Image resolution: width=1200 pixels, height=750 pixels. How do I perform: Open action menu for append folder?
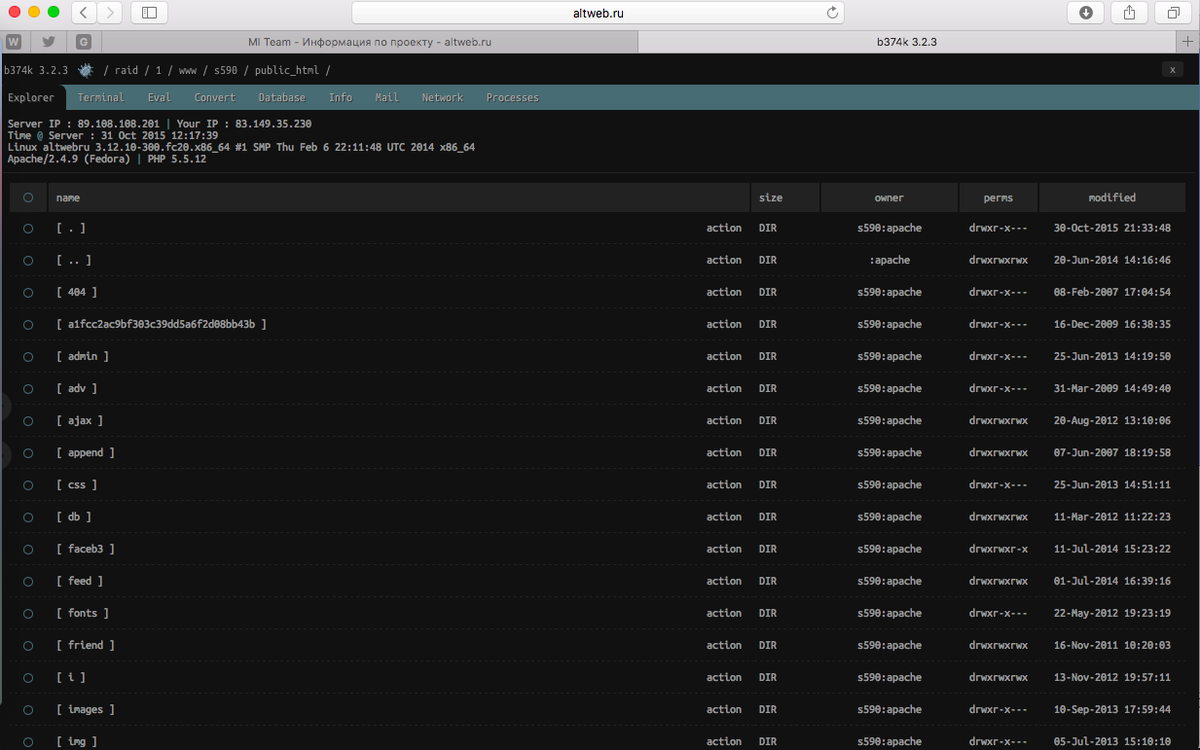[724, 453]
